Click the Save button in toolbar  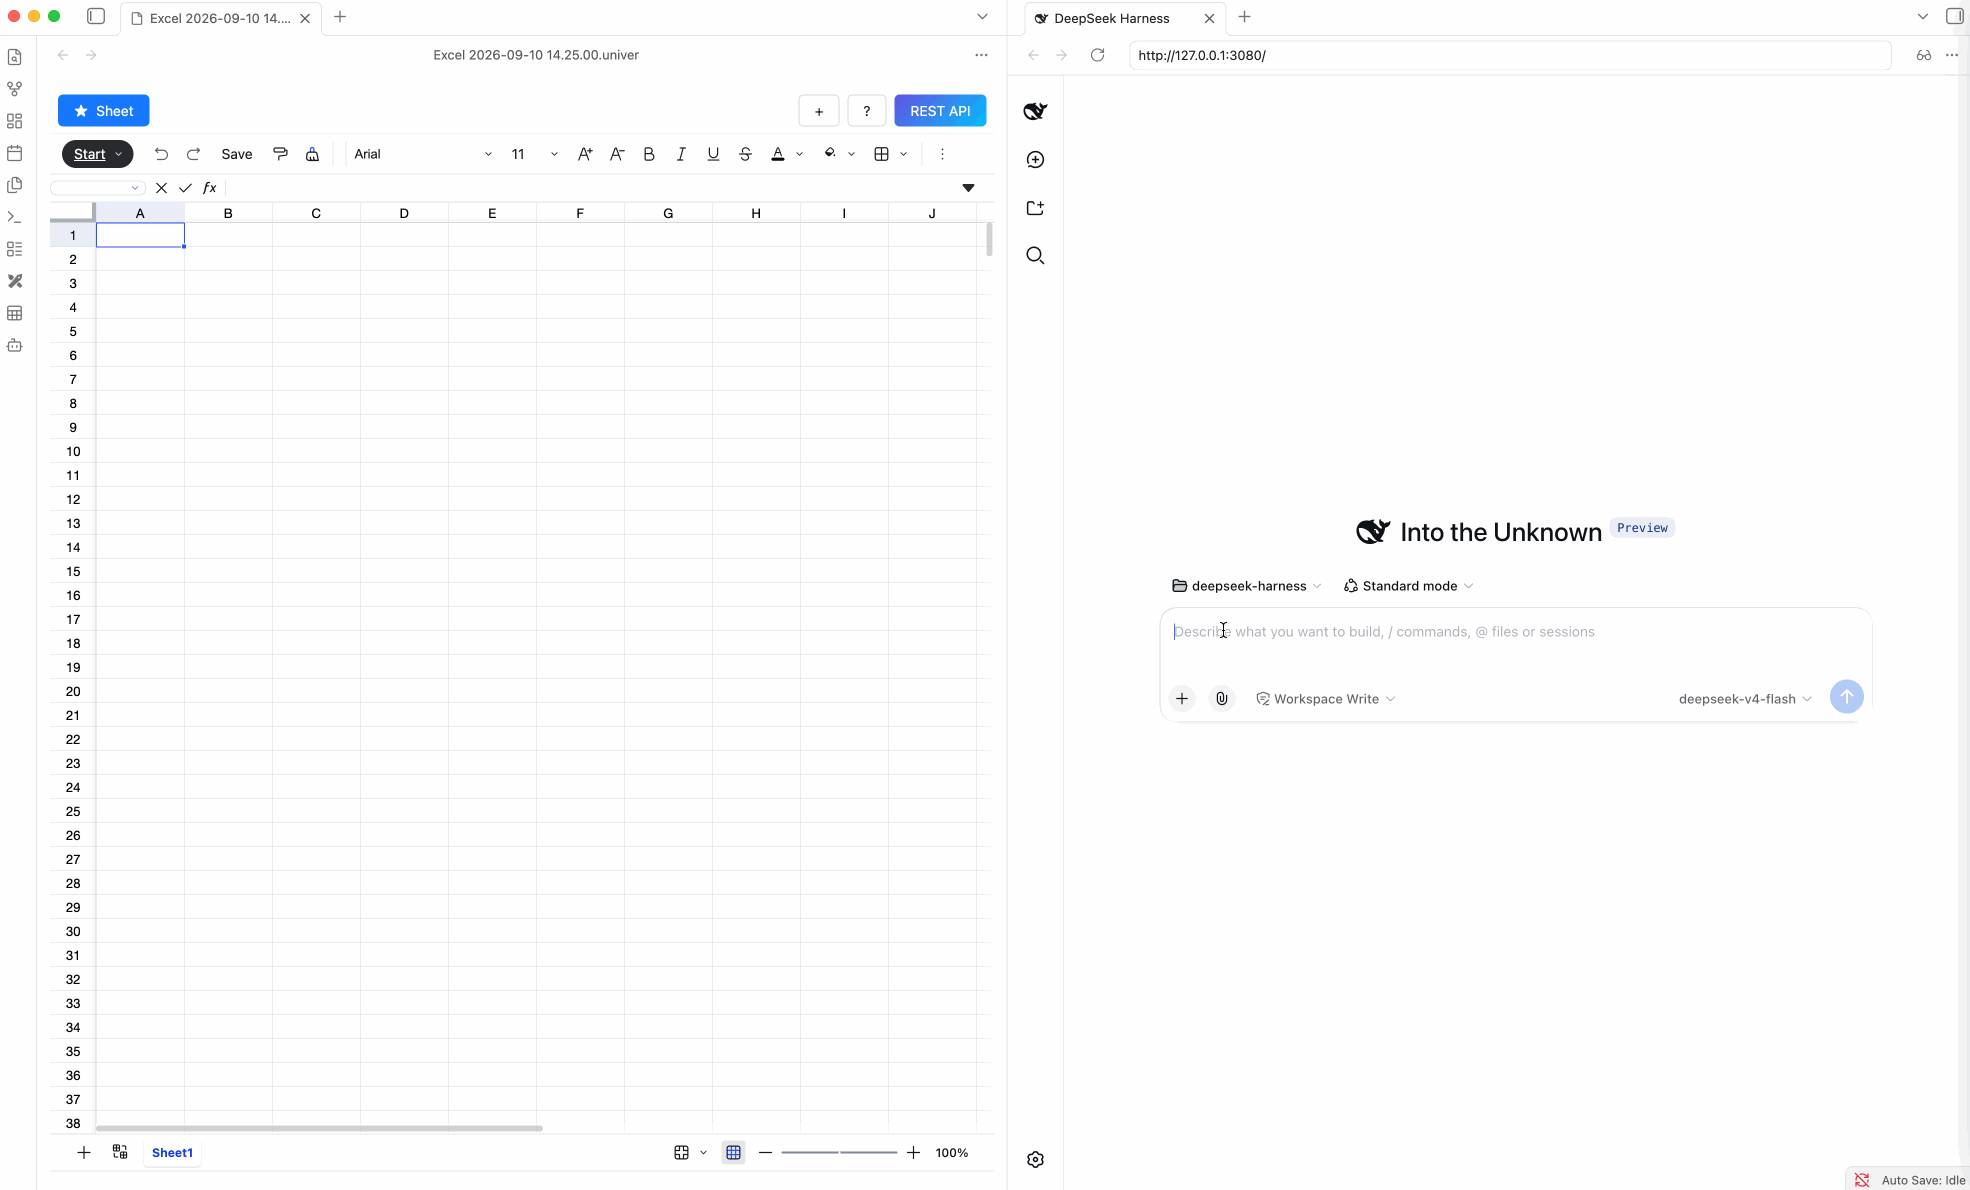click(x=237, y=154)
